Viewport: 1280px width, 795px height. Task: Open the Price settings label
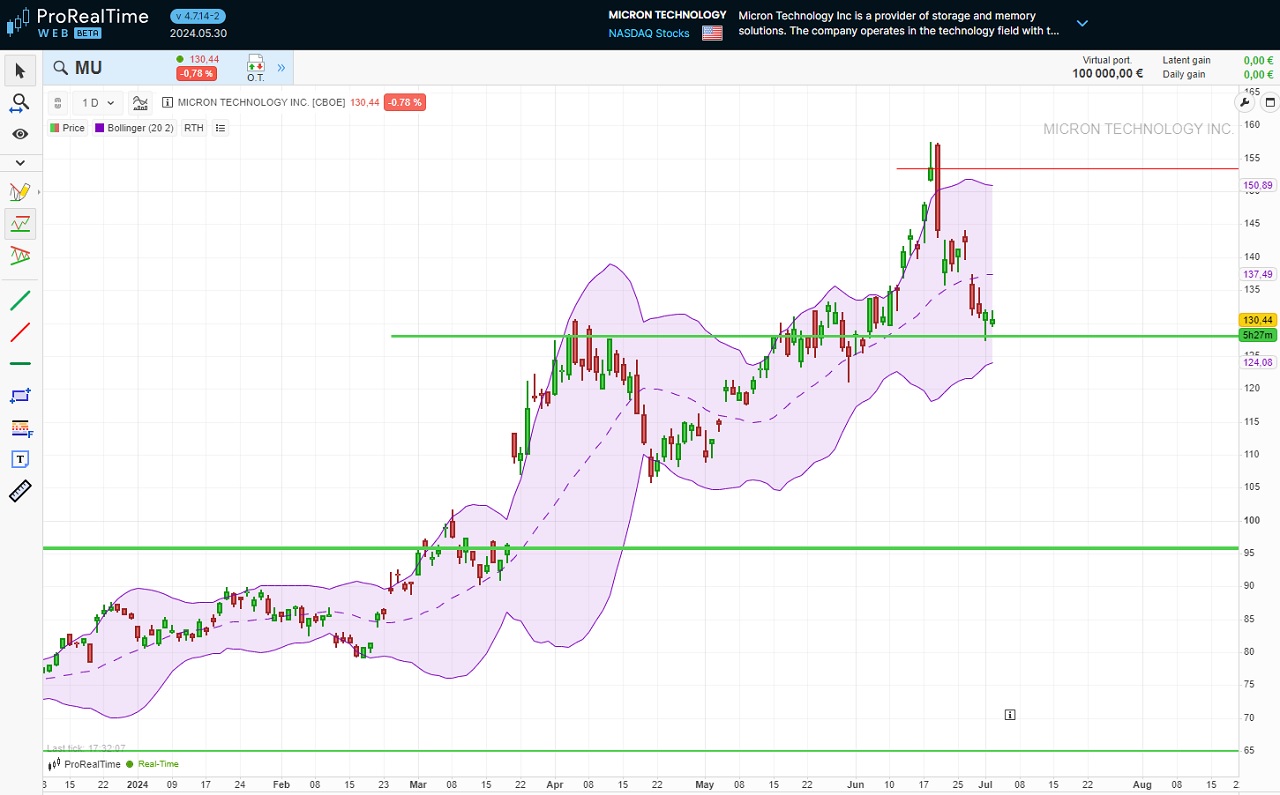click(x=67, y=128)
